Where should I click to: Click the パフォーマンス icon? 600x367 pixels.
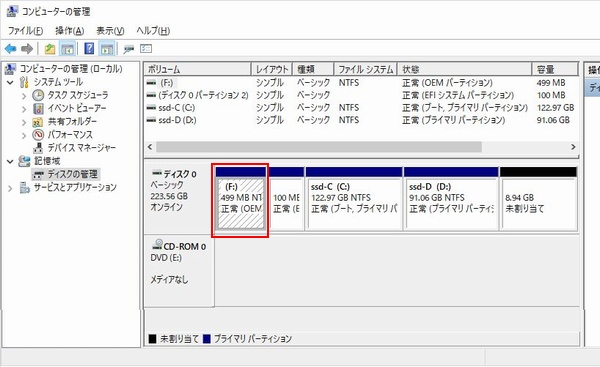click(x=38, y=135)
